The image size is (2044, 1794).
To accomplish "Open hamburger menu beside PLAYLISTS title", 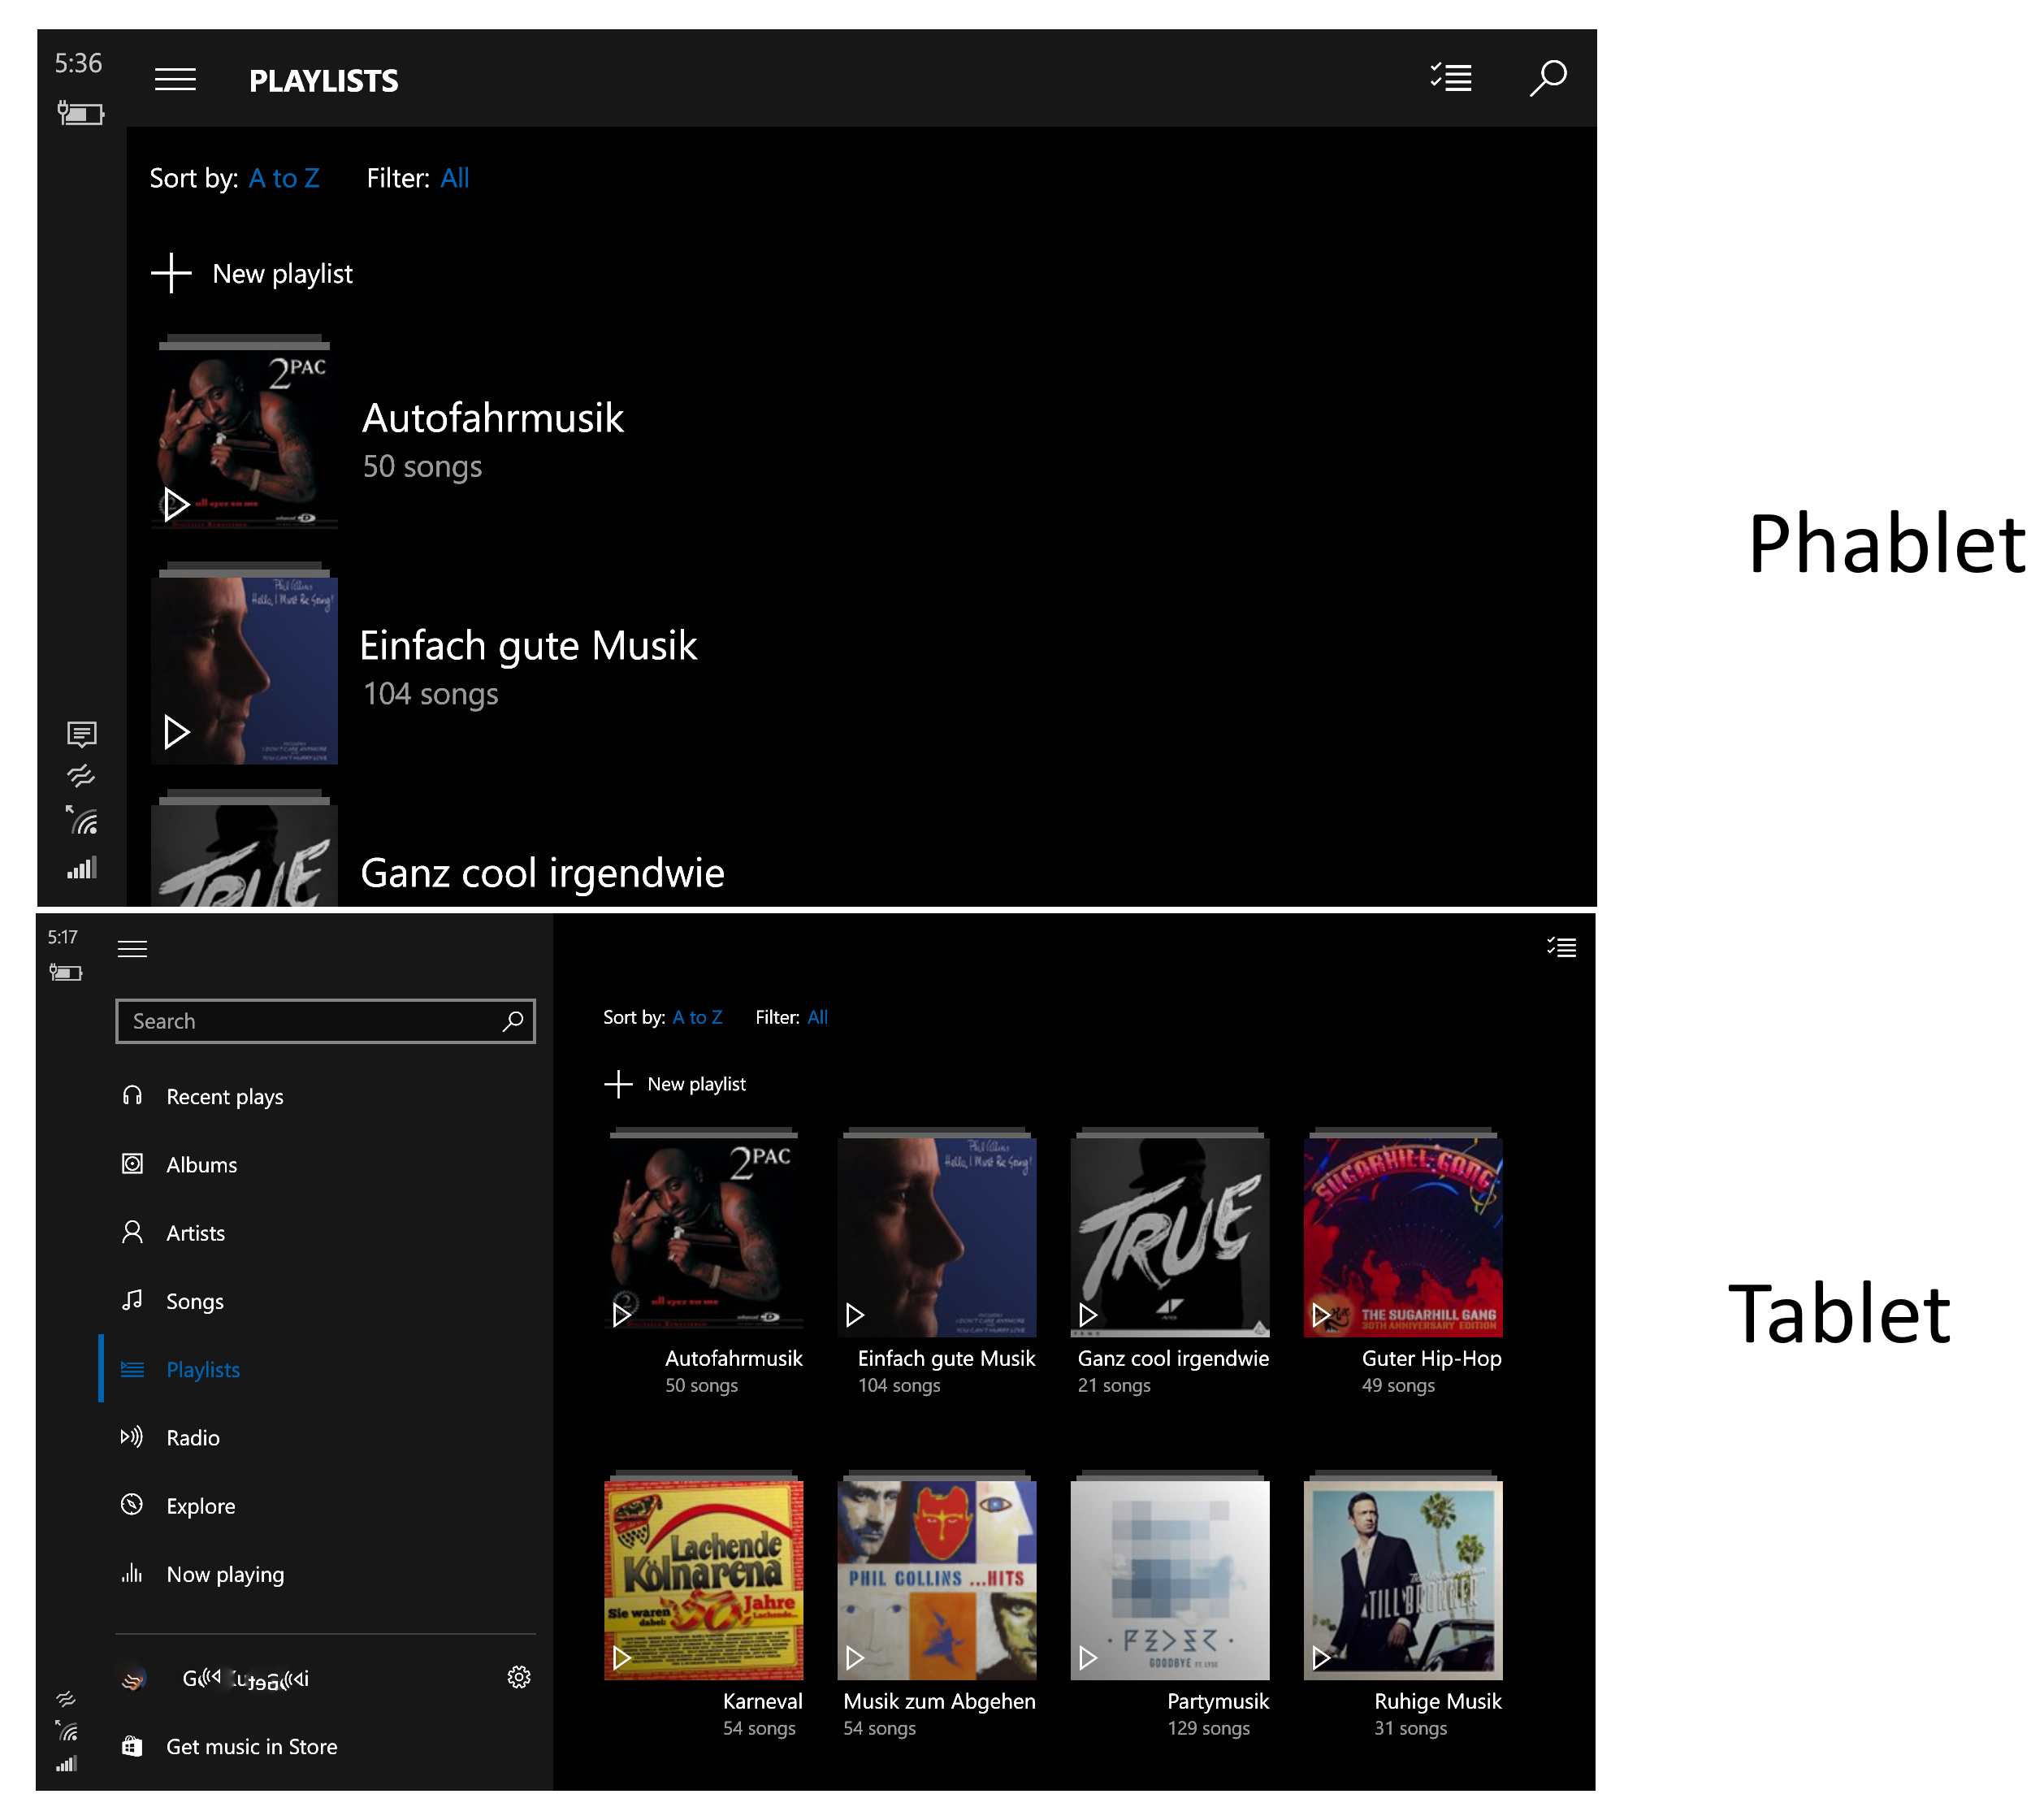I will pyautogui.click(x=175, y=80).
